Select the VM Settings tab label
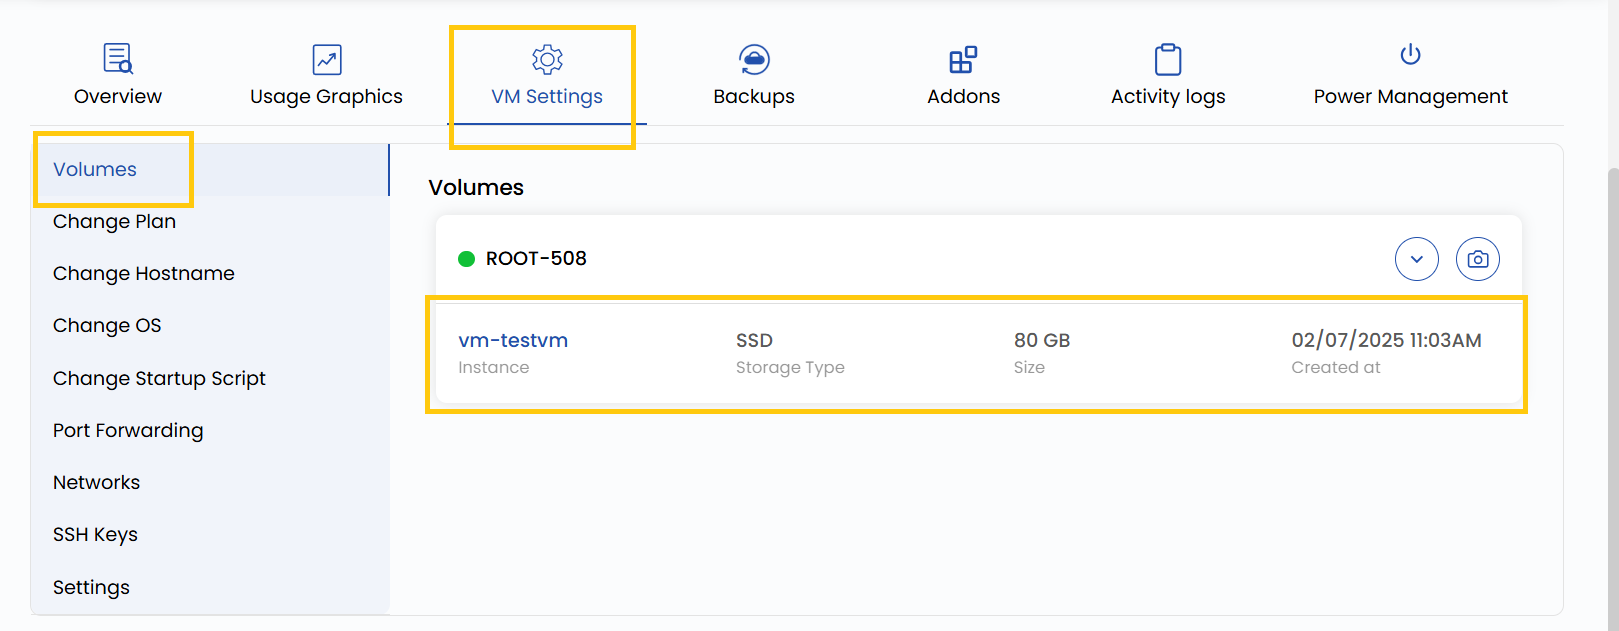 coord(547,96)
